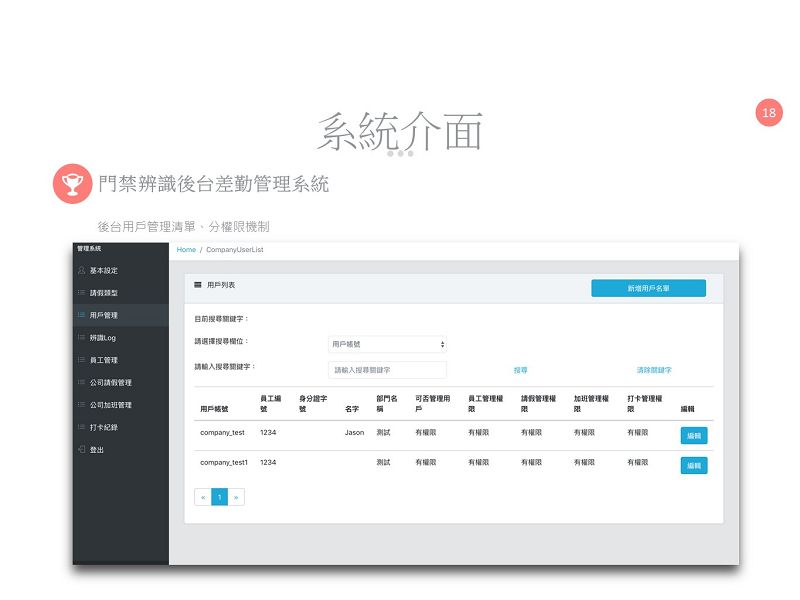The width and height of the screenshot is (800, 600).
Task: Select 用戶管理 in the sidebar
Action: [x=104, y=315]
